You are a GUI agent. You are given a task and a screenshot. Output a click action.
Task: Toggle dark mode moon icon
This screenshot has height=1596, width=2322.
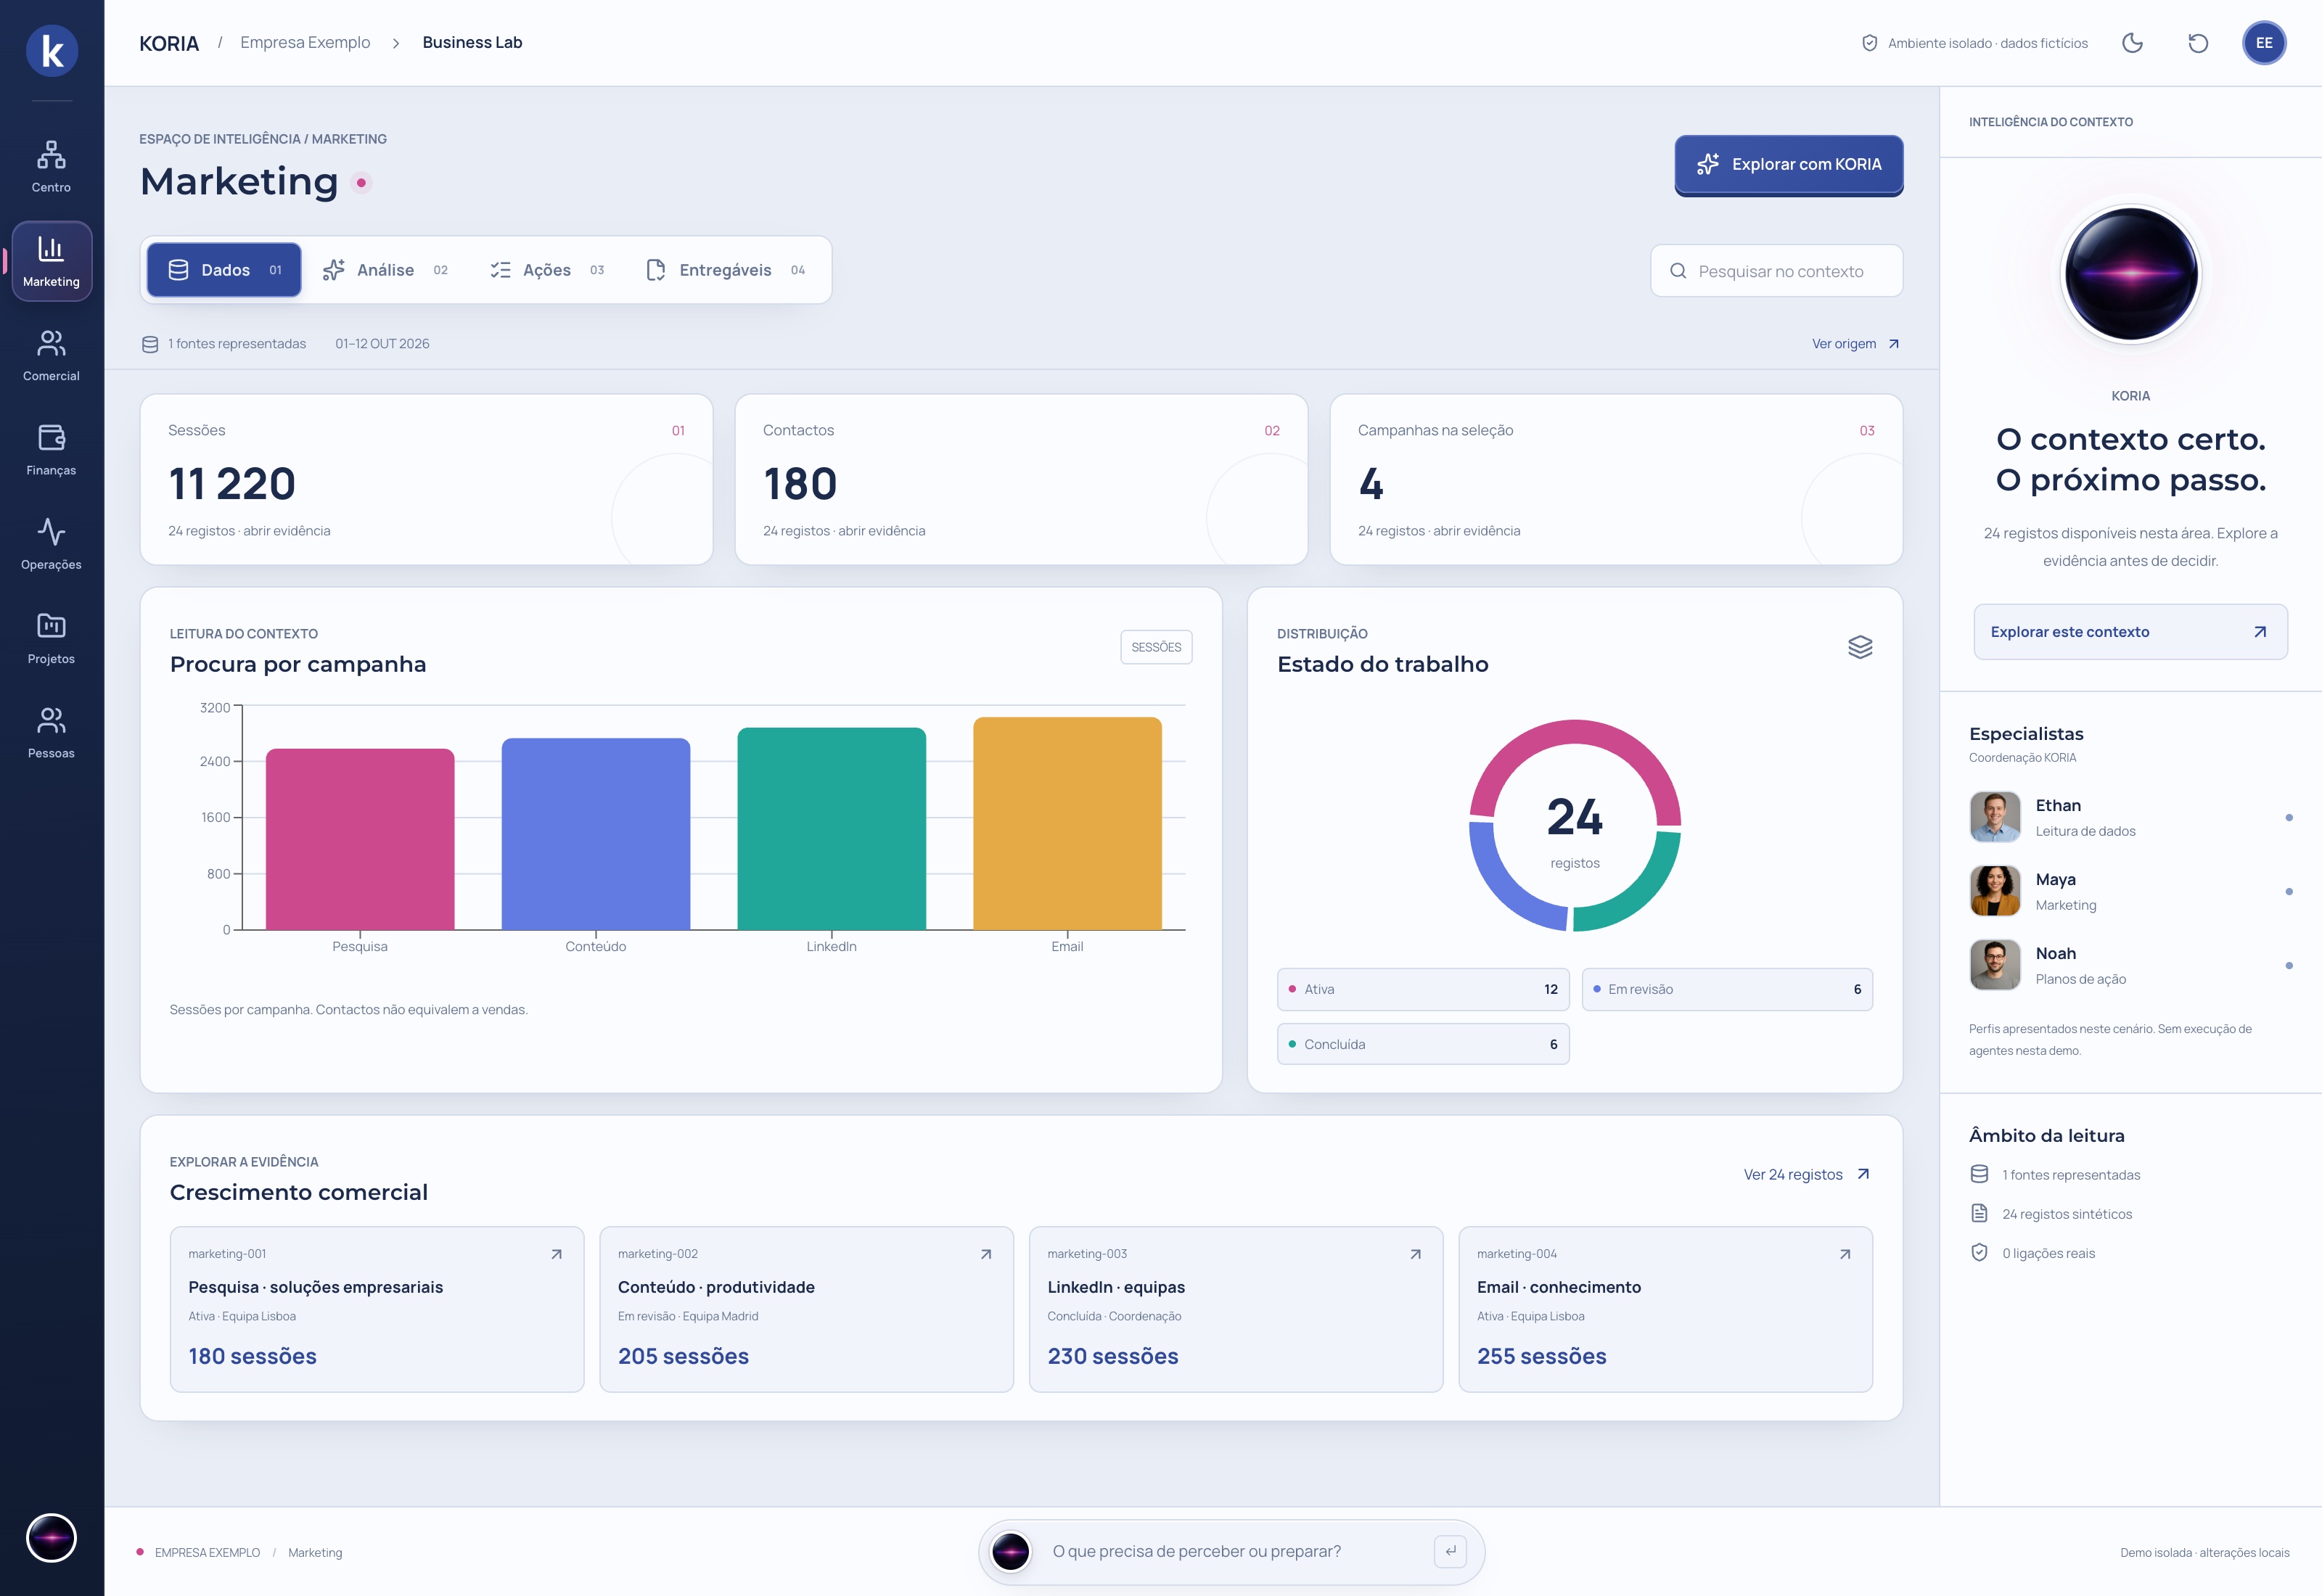point(2132,43)
